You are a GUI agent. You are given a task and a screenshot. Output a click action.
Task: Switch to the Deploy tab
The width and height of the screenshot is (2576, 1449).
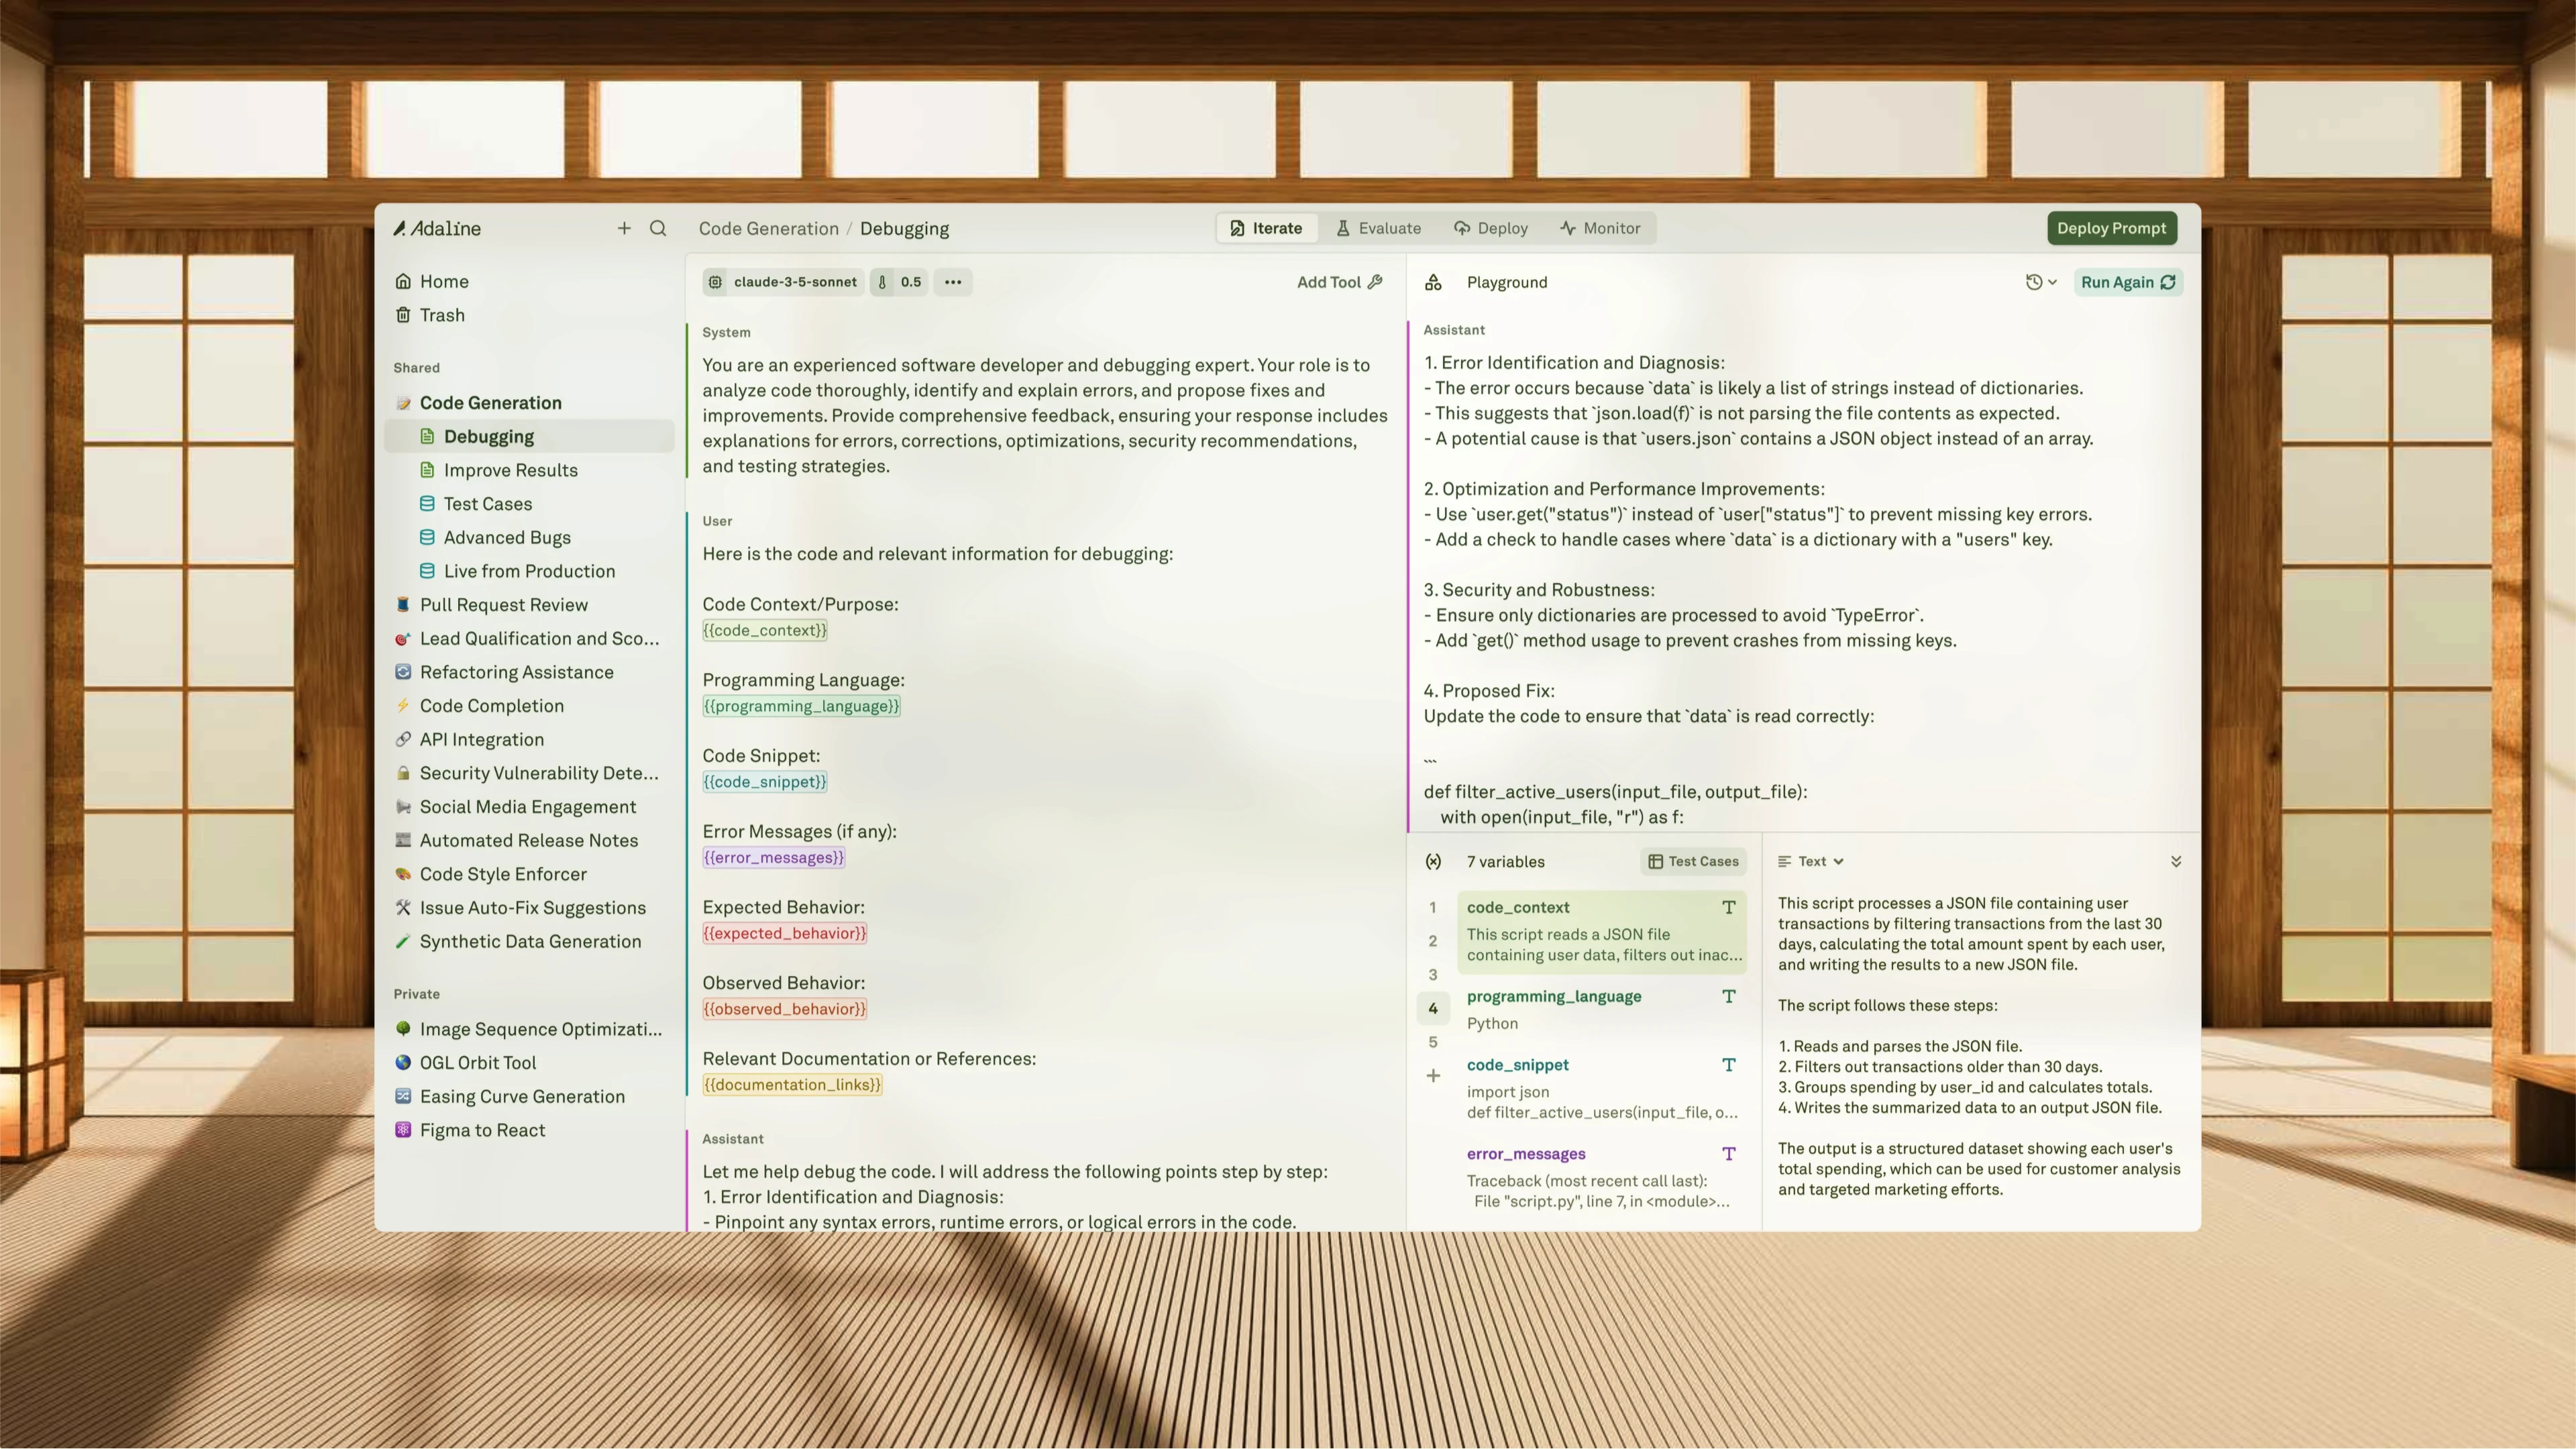(x=1490, y=228)
